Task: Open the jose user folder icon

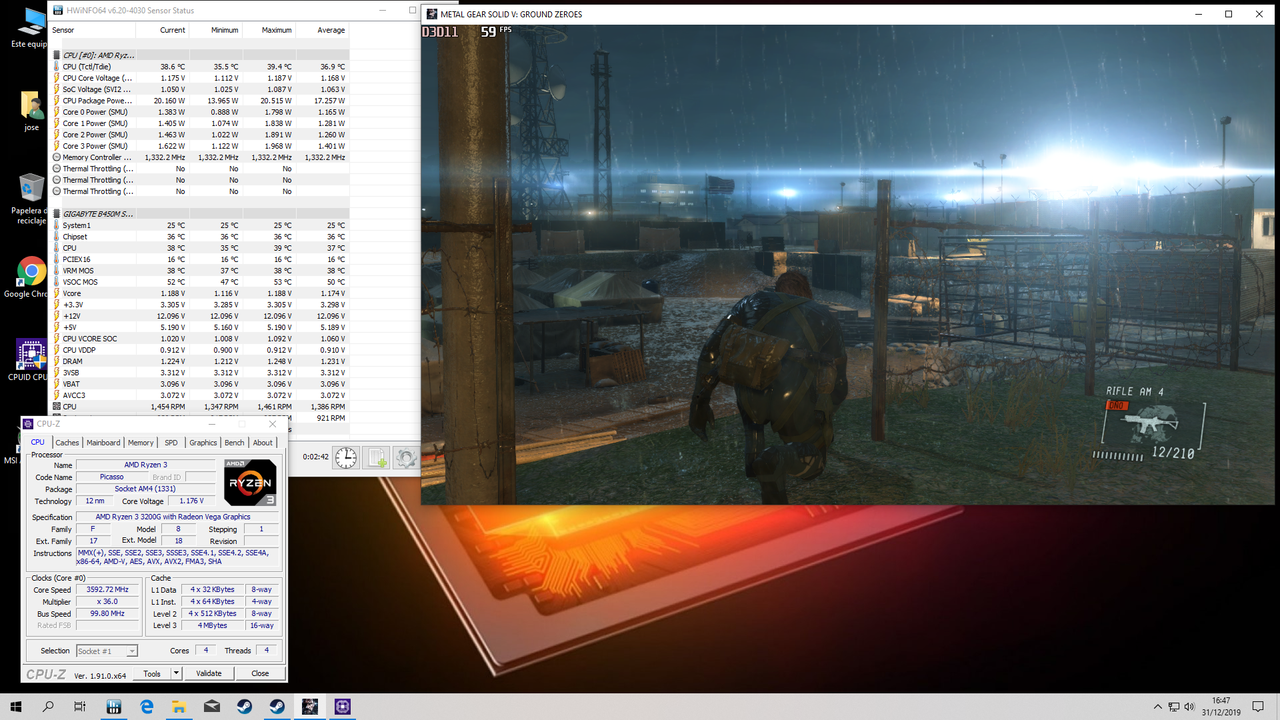Action: pos(31,110)
